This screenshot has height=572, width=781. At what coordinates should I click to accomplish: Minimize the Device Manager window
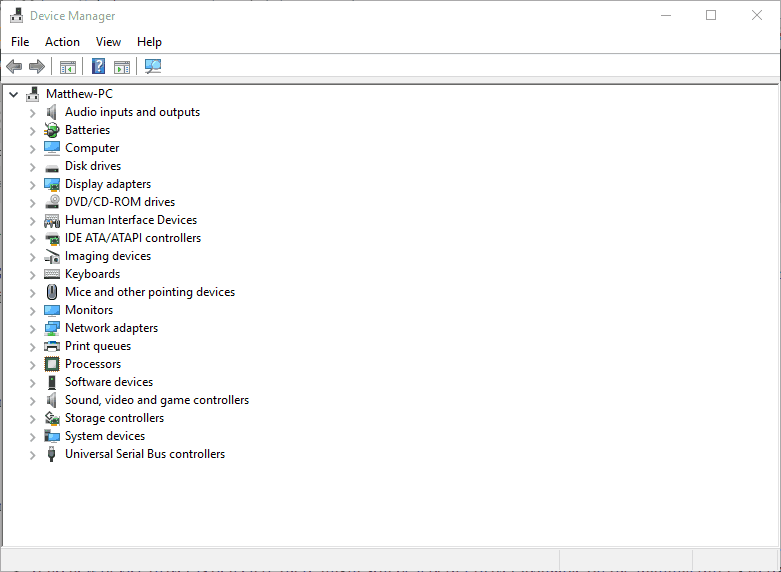666,15
